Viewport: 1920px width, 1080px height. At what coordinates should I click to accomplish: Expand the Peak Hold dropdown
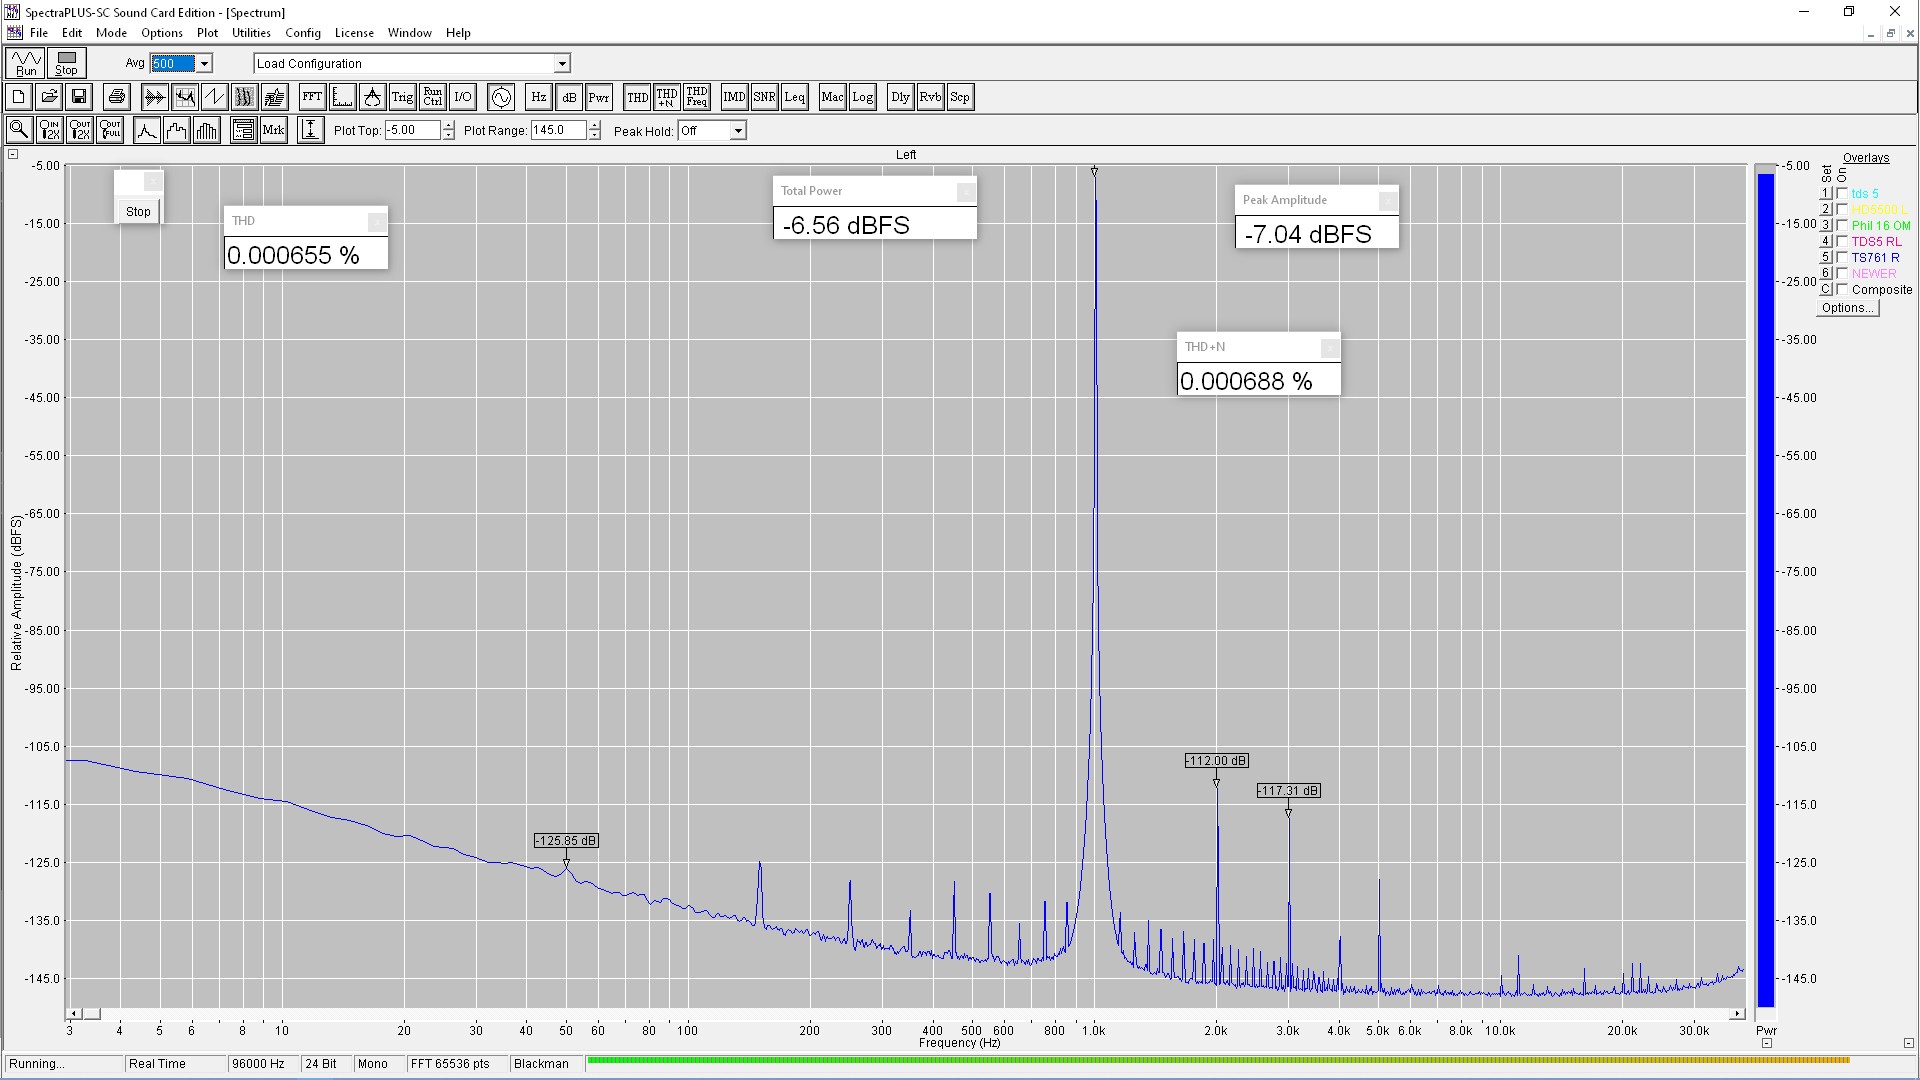tap(738, 131)
